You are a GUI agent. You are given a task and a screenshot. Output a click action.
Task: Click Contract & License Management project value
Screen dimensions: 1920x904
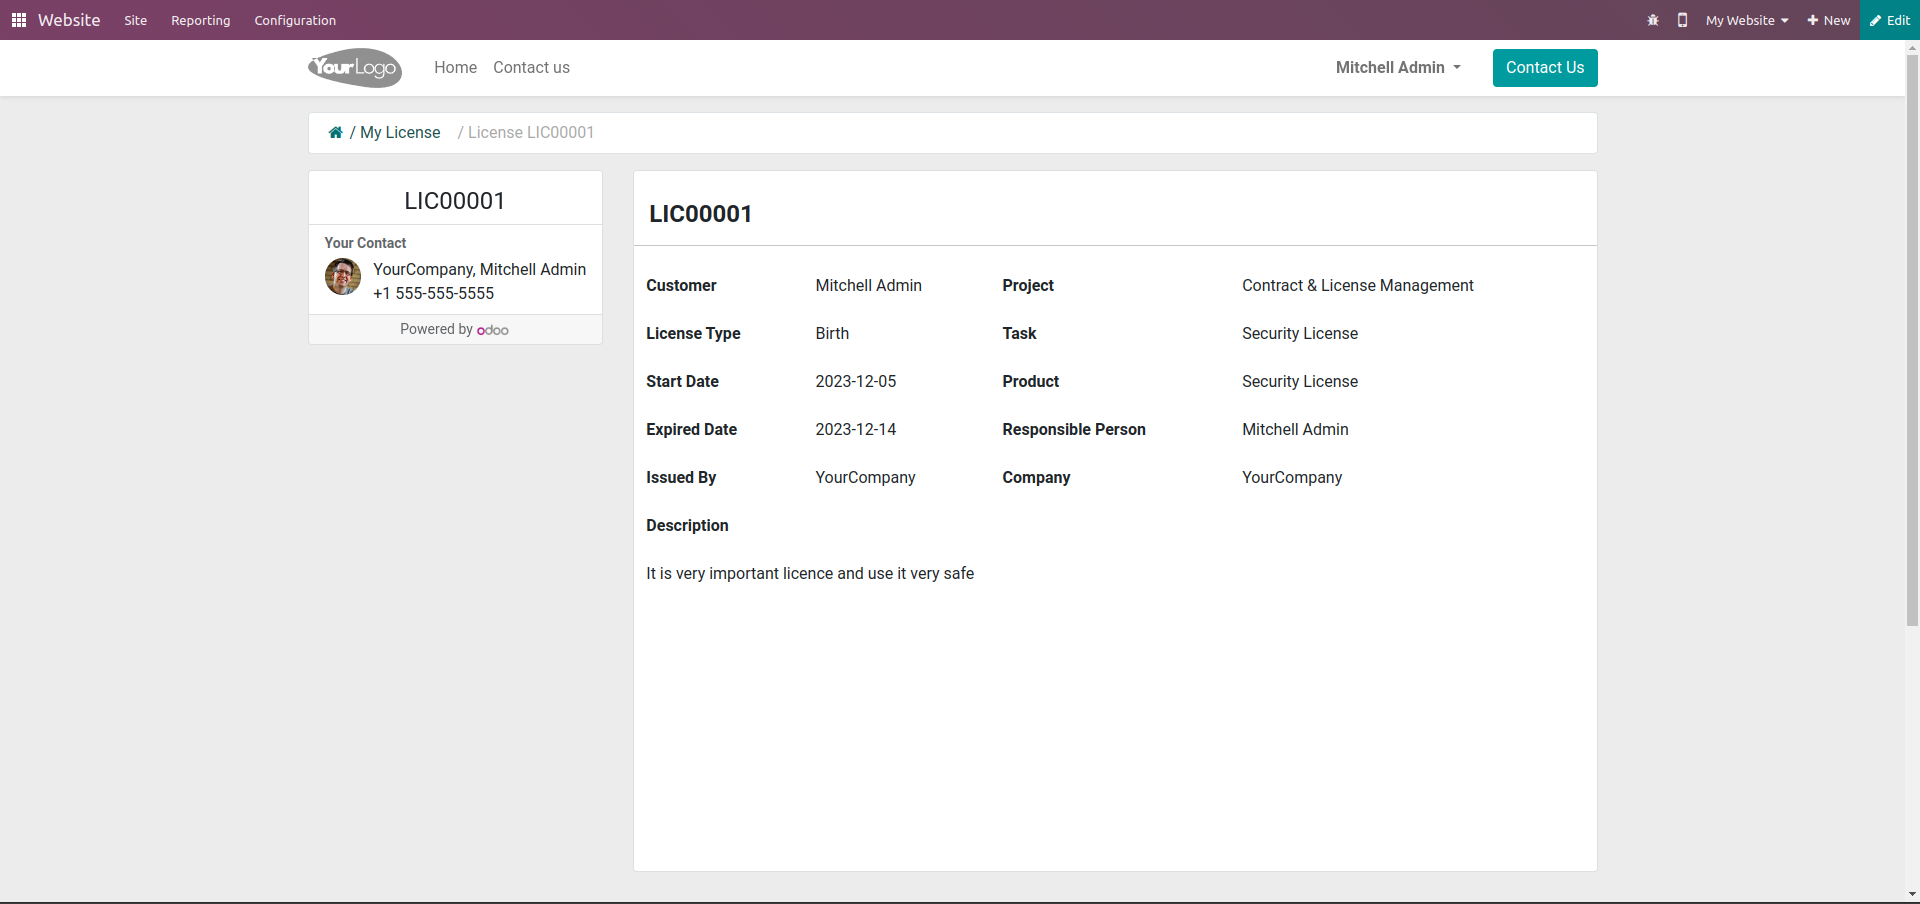tap(1358, 285)
